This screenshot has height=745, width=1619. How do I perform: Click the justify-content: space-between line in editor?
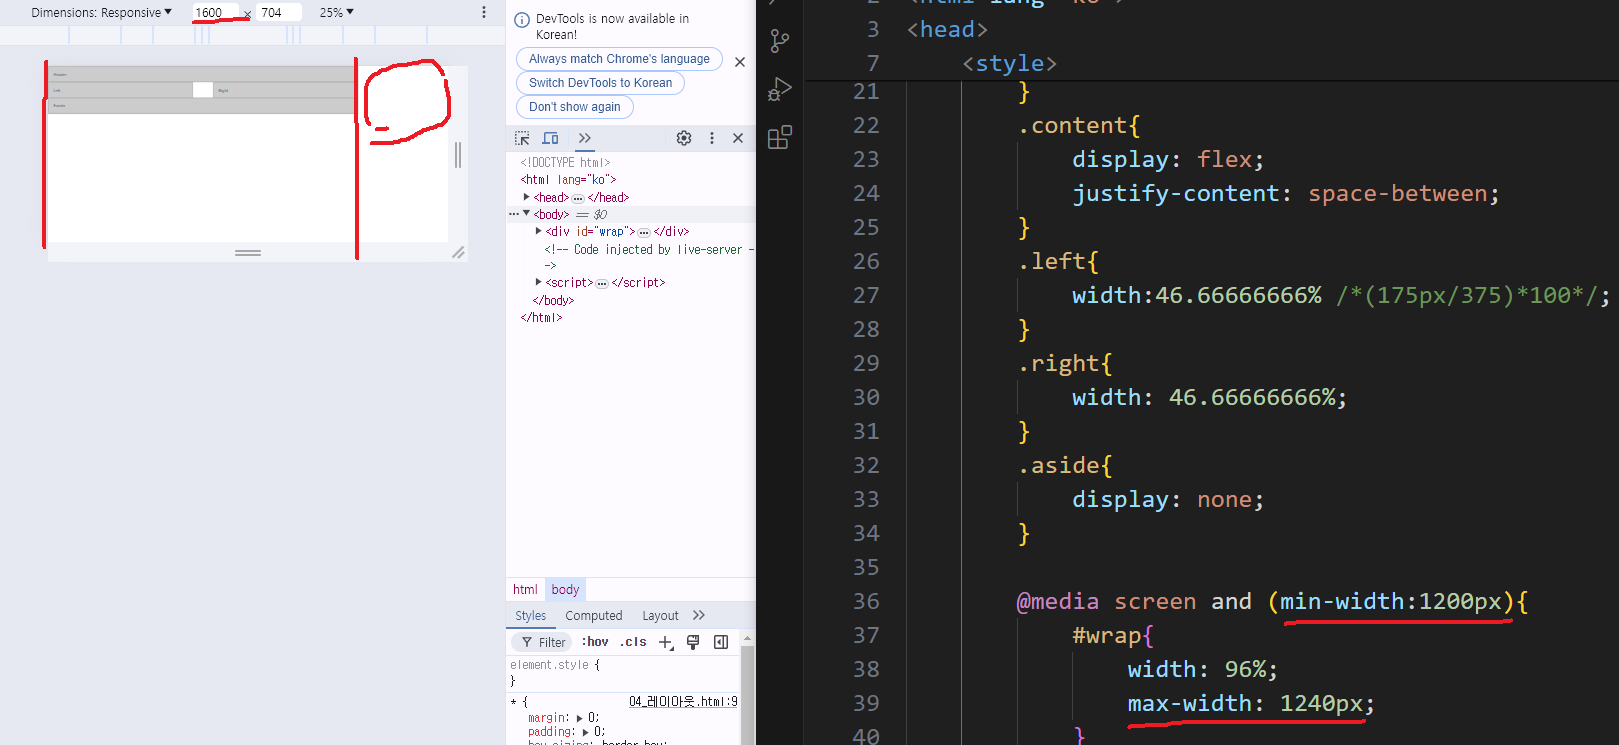click(1286, 193)
